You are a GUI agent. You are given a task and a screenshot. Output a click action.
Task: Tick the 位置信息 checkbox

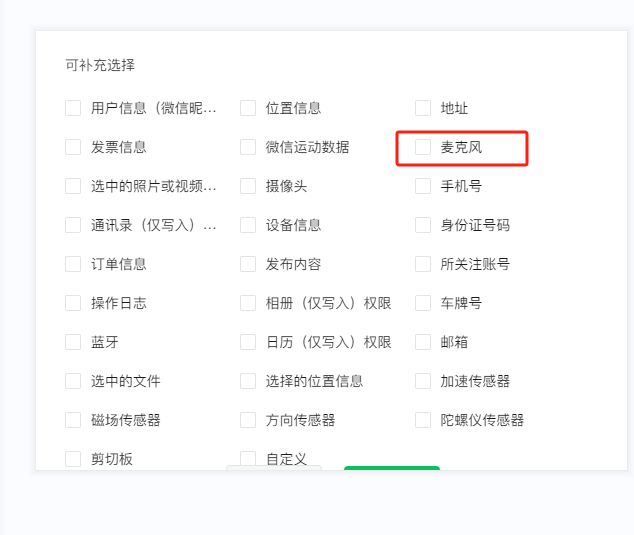[248, 108]
